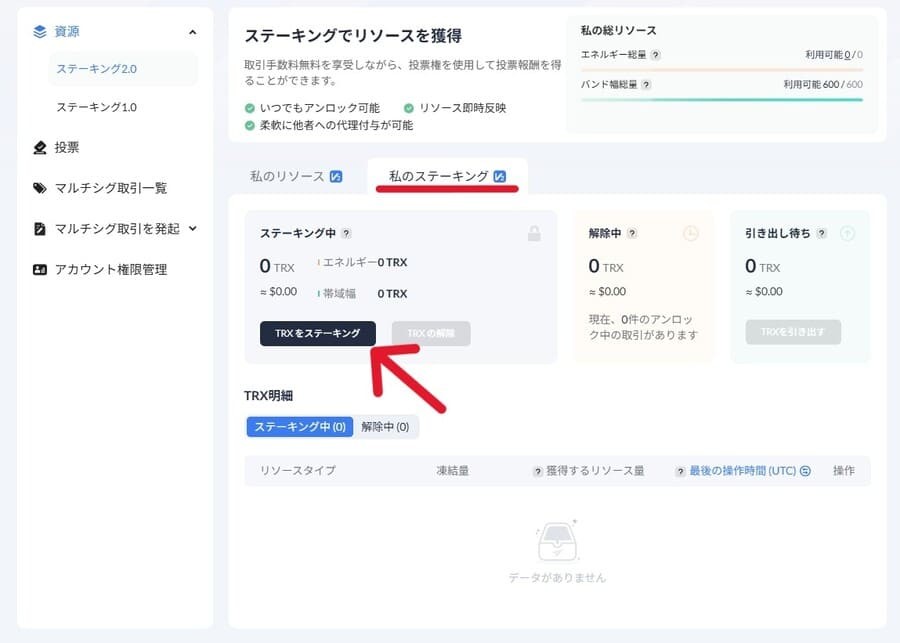
Task: Click the 利用可能 600/600 bandwidth value
Action: click(823, 84)
